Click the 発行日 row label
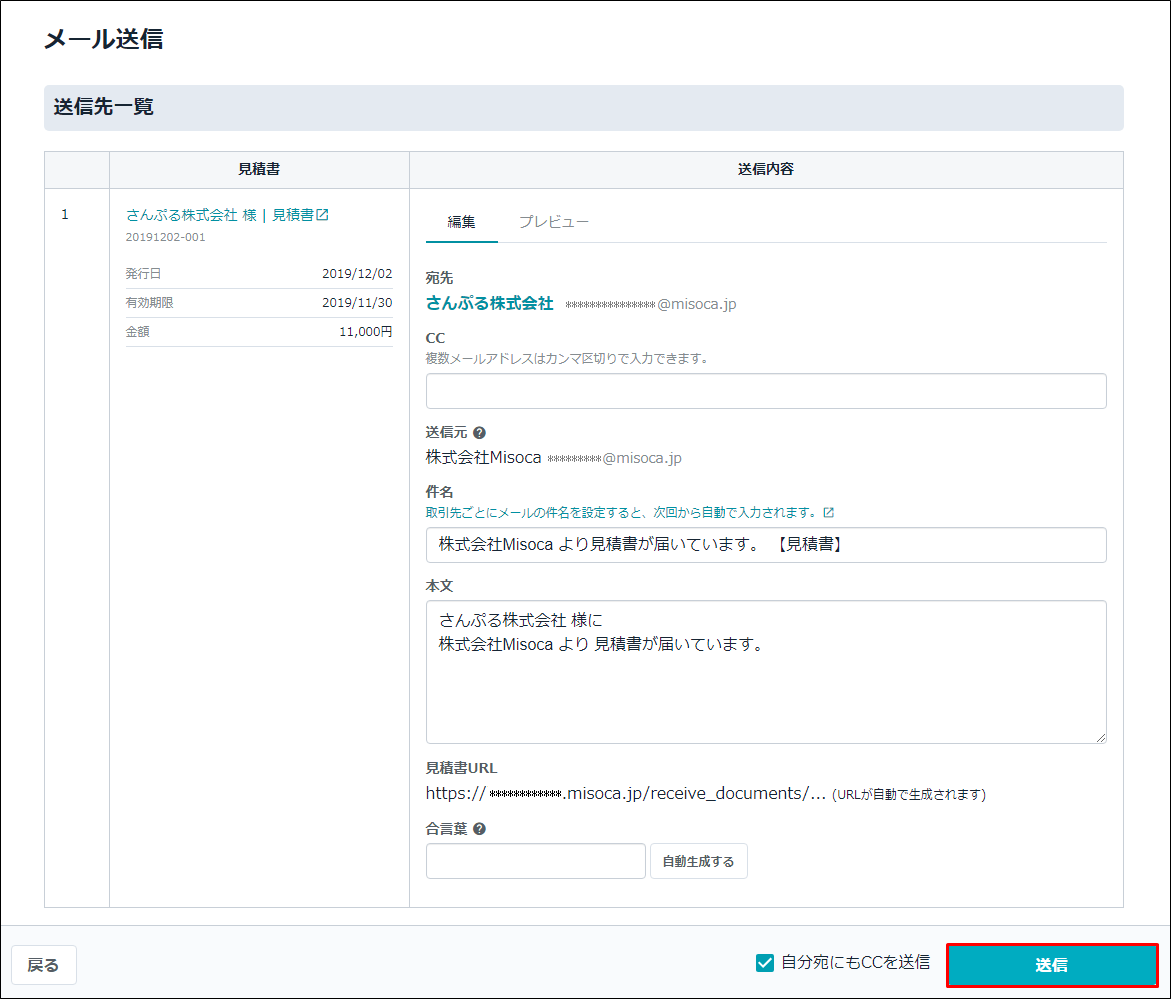Viewport: 1171px width, 999px height. pyautogui.click(x=143, y=274)
